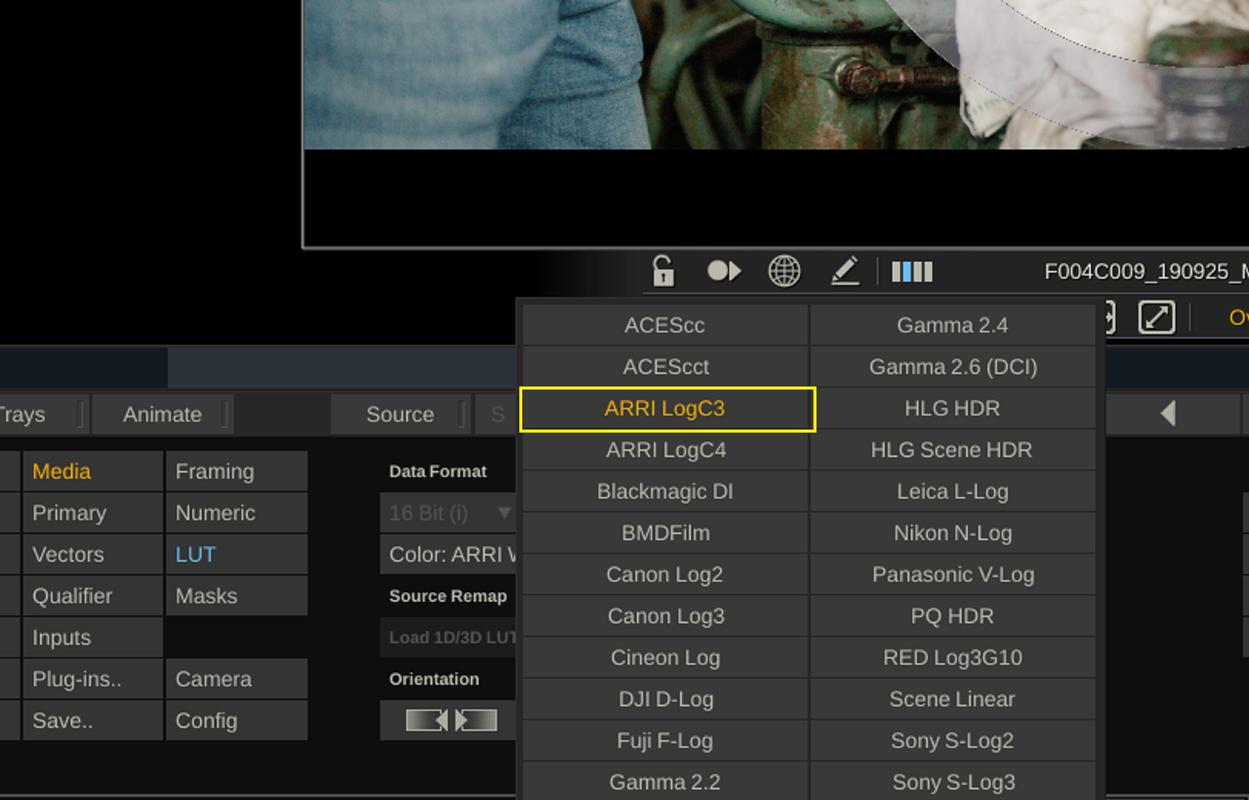
Task: Open the Qualifier panel
Action: click(x=92, y=596)
